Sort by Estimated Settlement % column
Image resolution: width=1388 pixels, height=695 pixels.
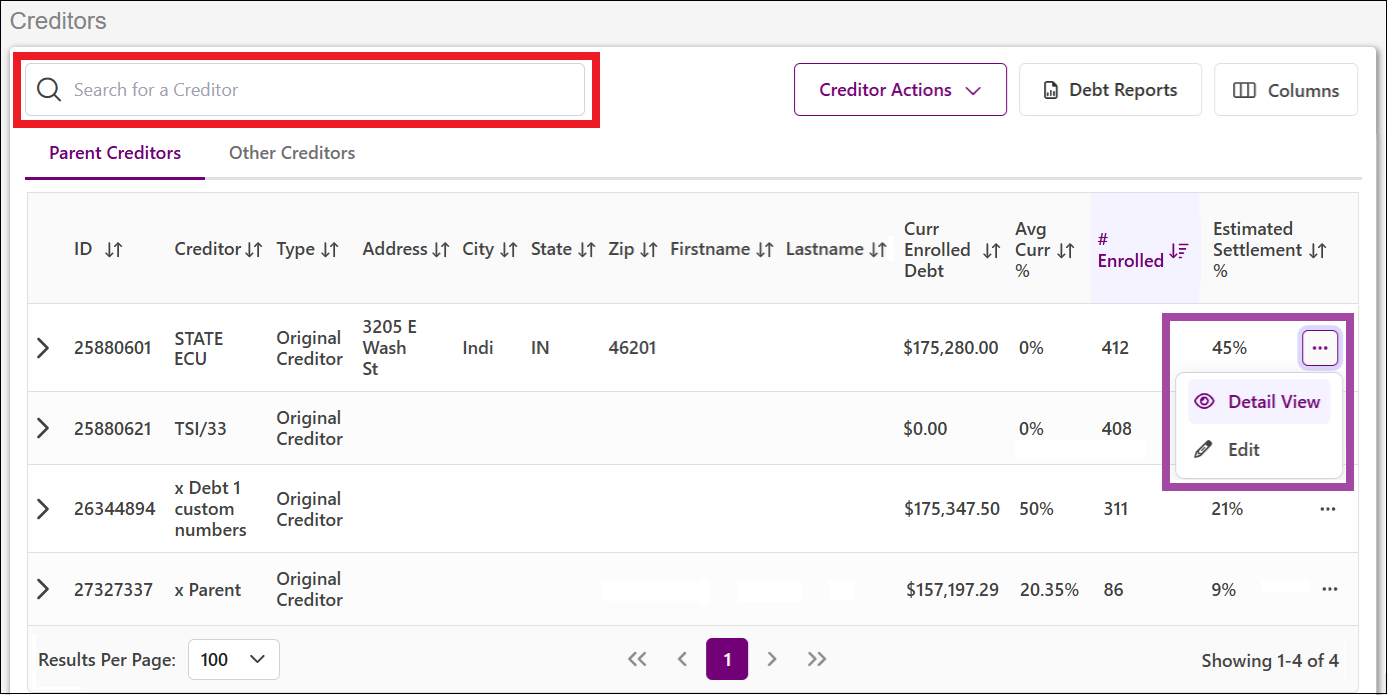tap(1318, 251)
